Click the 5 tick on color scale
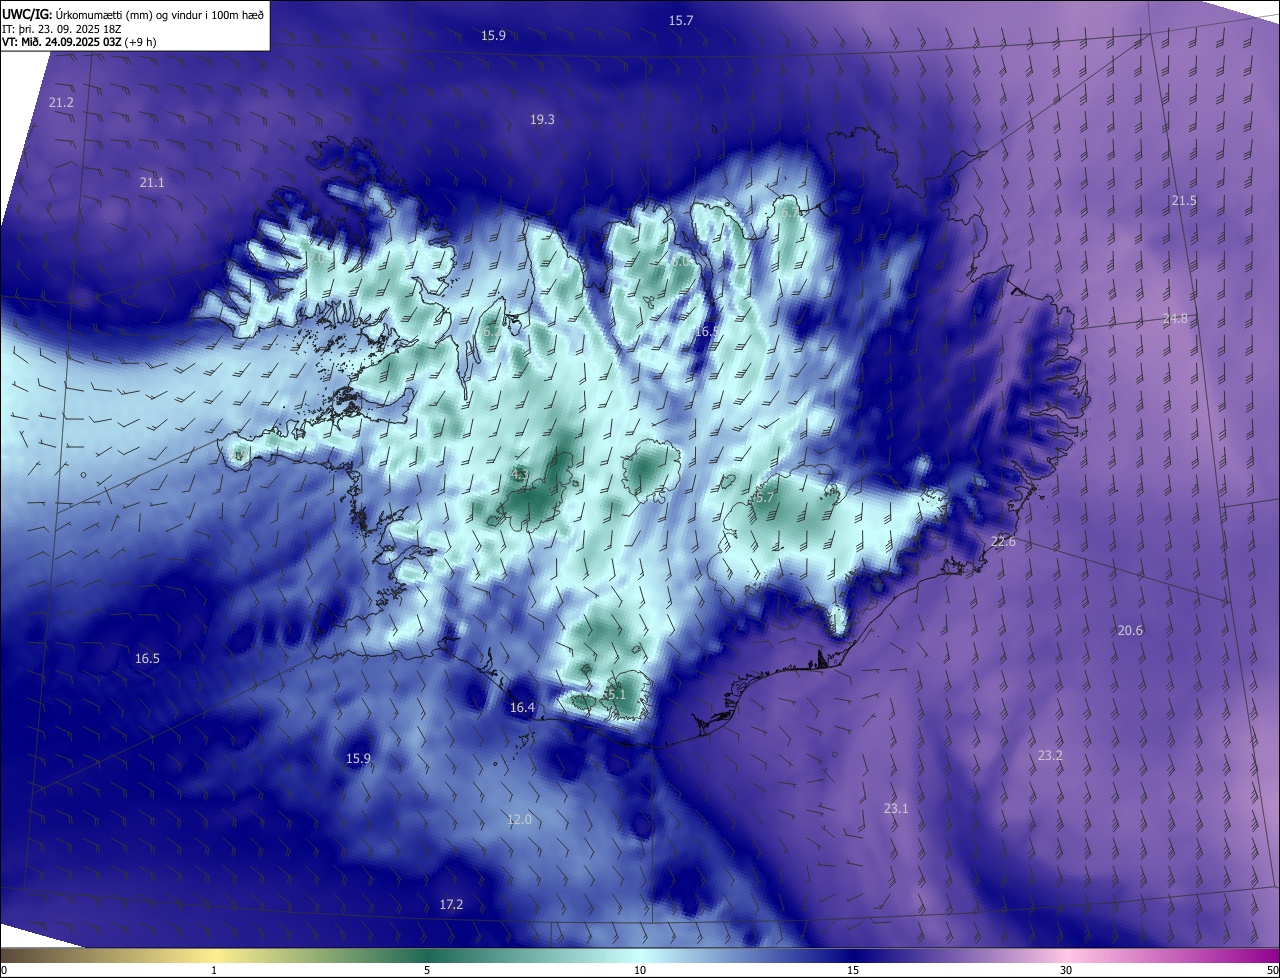This screenshot has width=1280, height=978. [x=427, y=971]
